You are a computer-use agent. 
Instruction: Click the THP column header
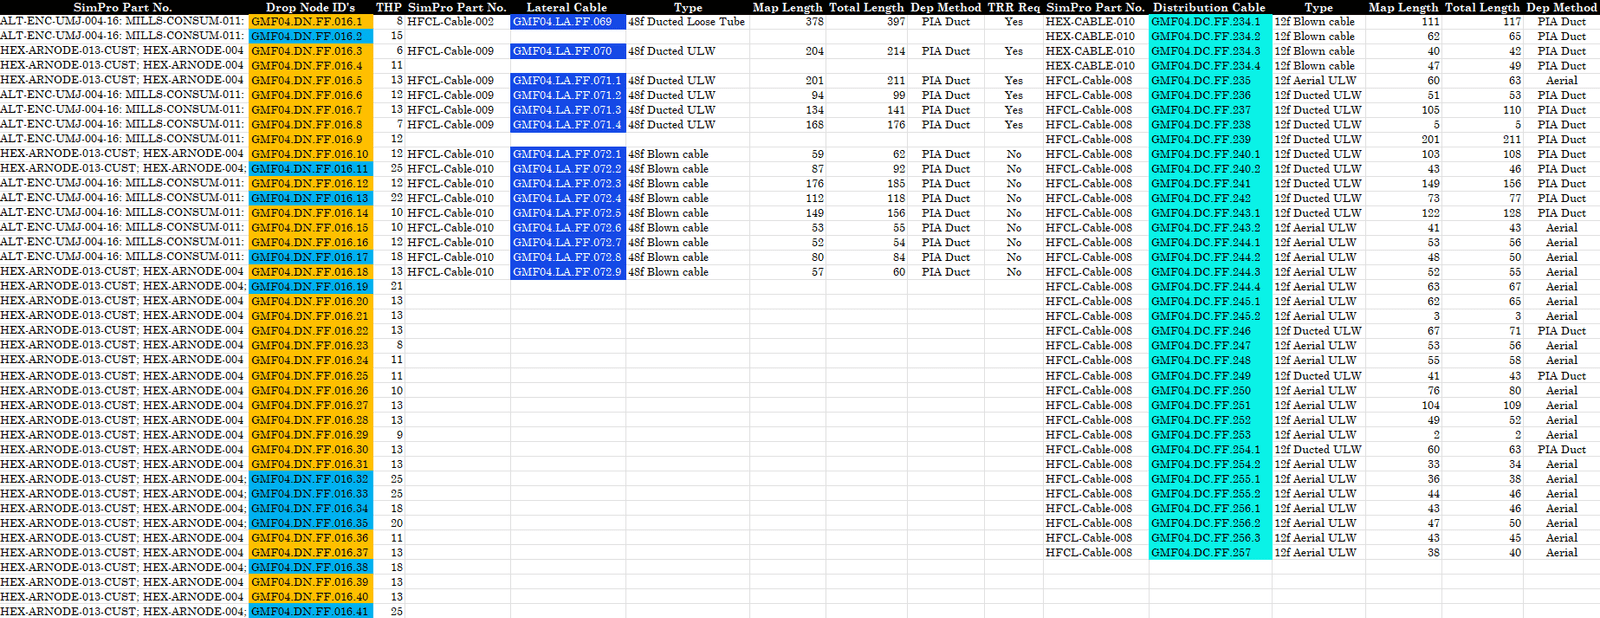[389, 7]
